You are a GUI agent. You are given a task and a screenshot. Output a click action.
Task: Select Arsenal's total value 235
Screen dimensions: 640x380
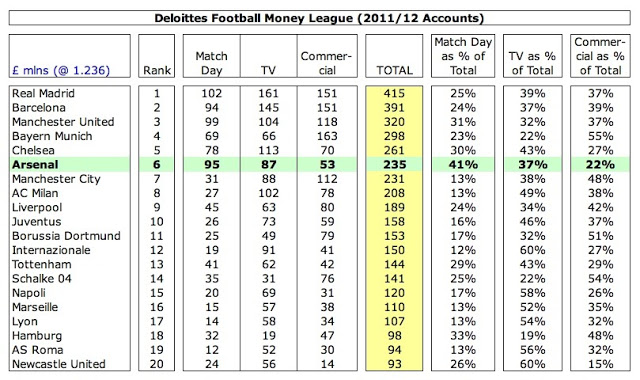[394, 164]
